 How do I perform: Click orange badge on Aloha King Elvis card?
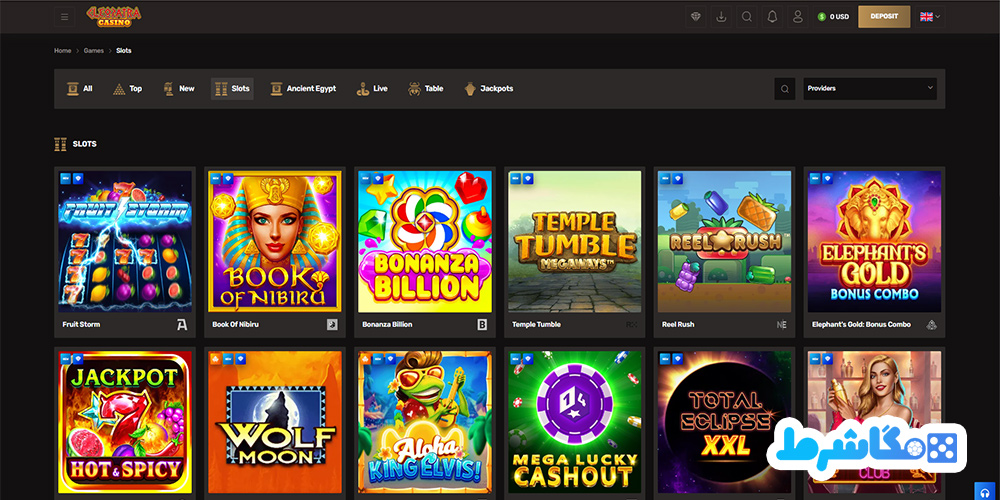[x=365, y=359]
